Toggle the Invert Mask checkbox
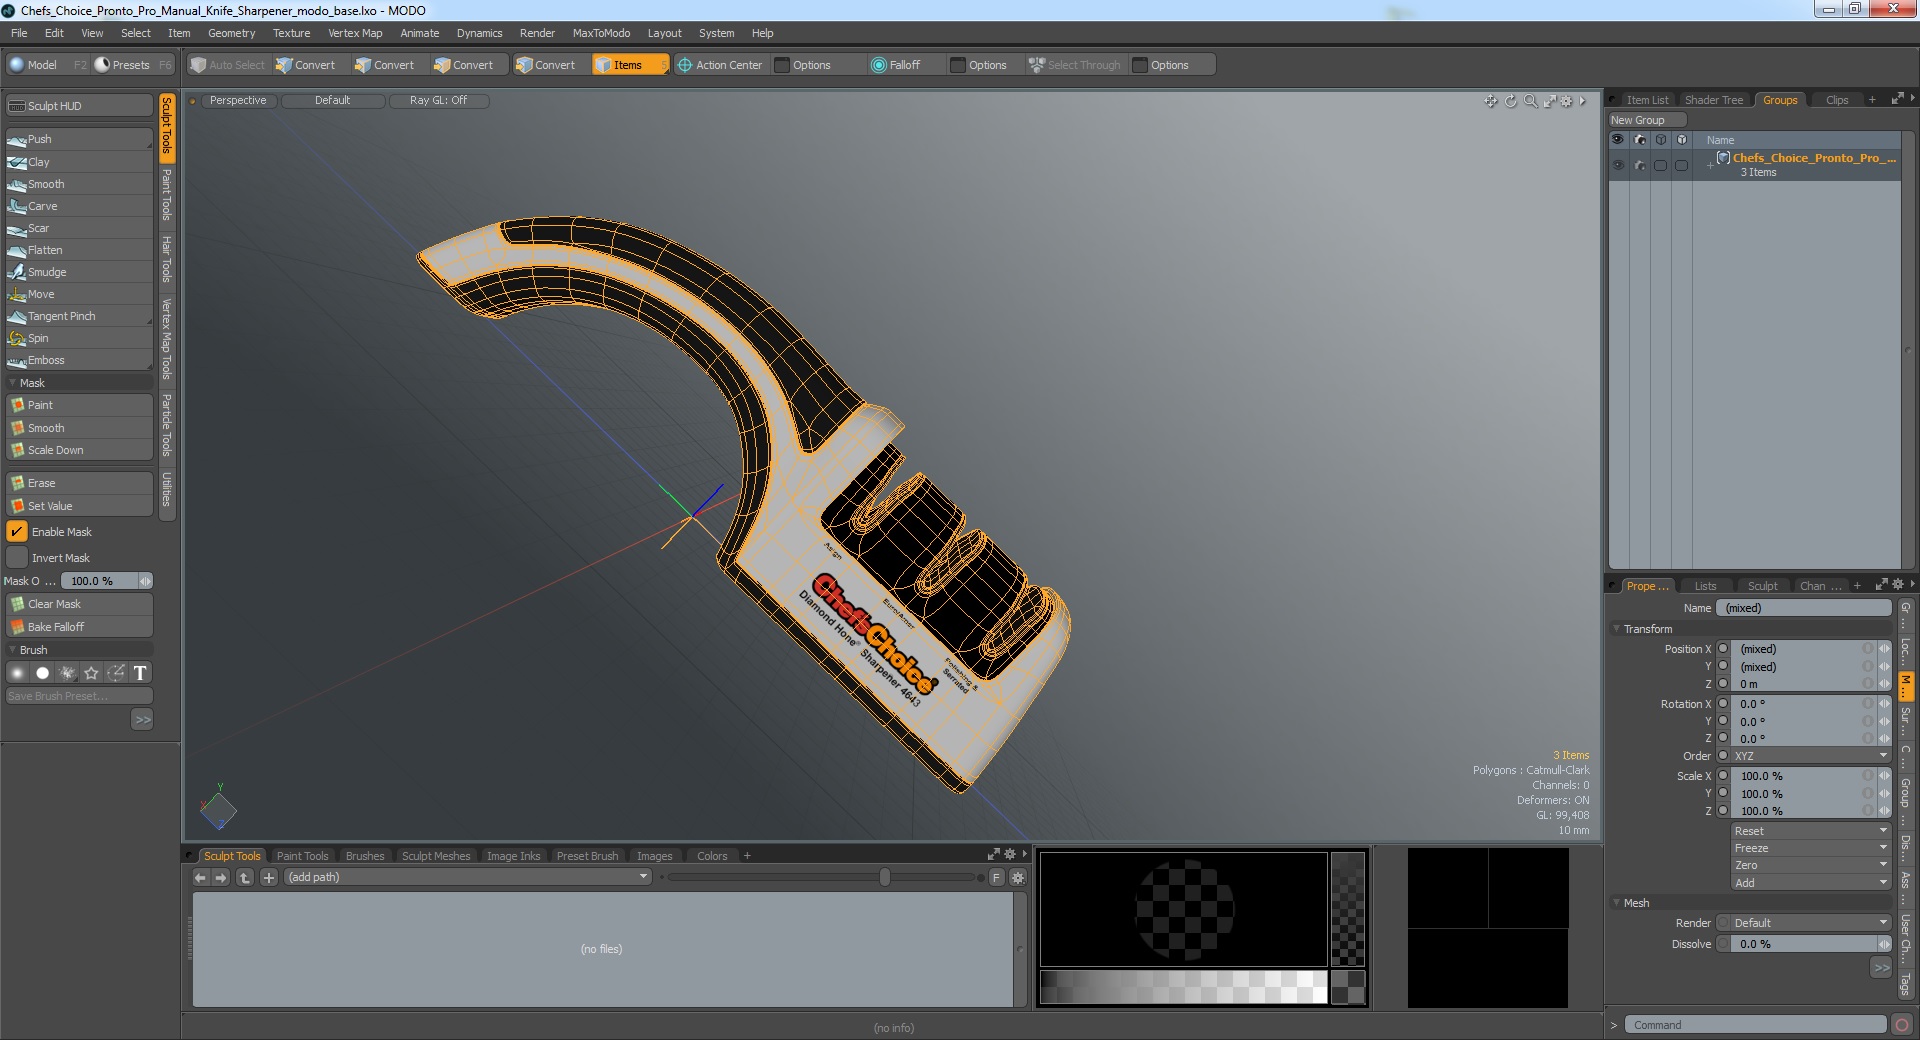Screen dimensions: 1920x1040 coord(17,558)
